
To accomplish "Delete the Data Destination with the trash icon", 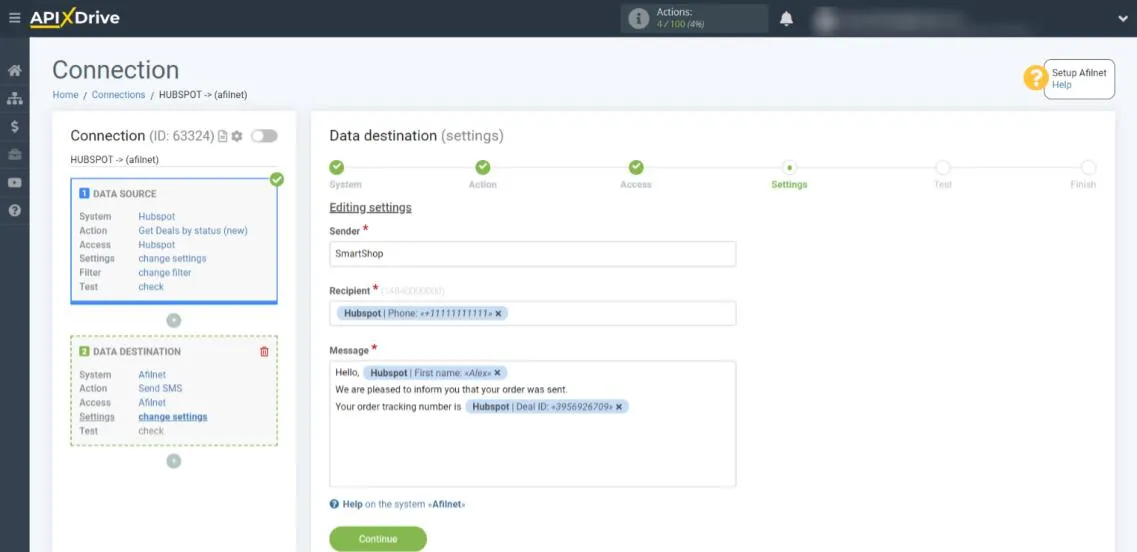I will point(264,352).
